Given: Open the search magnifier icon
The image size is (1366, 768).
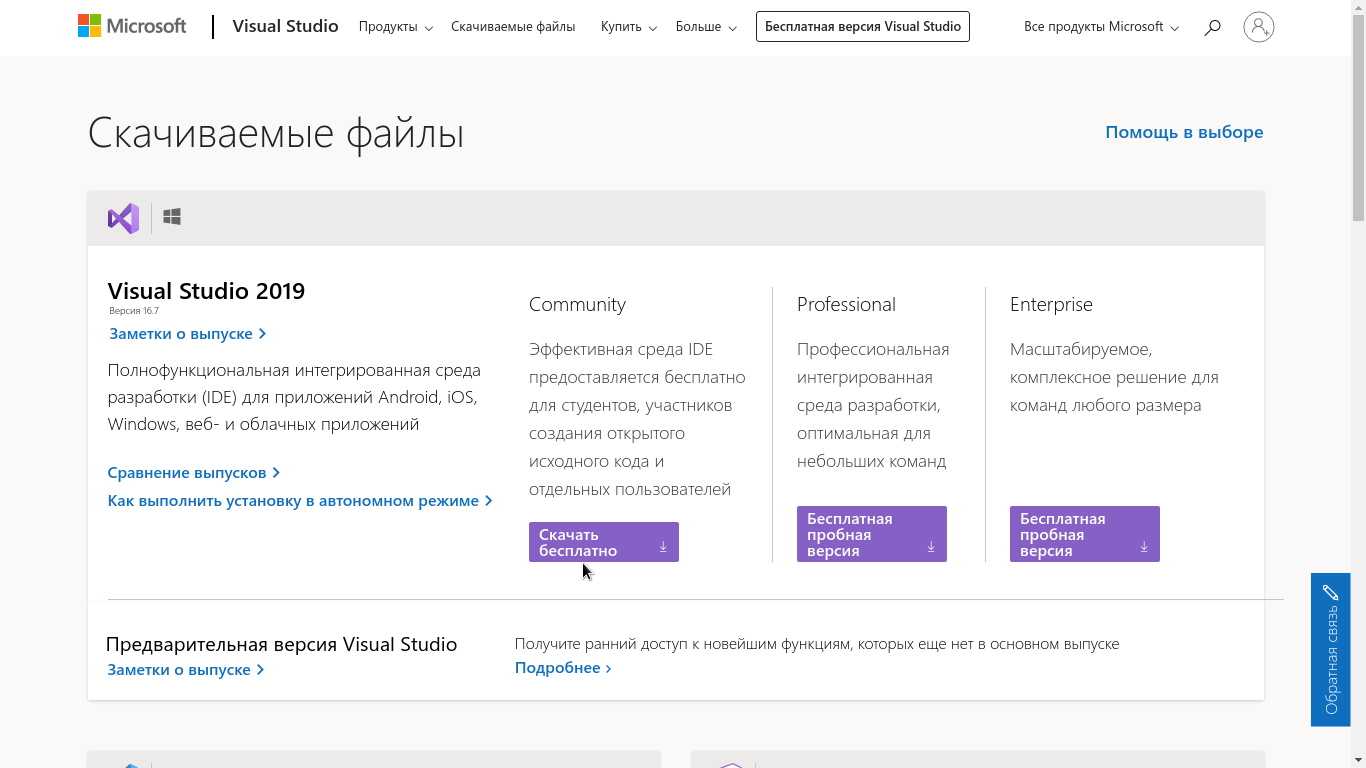Looking at the screenshot, I should click(x=1212, y=27).
